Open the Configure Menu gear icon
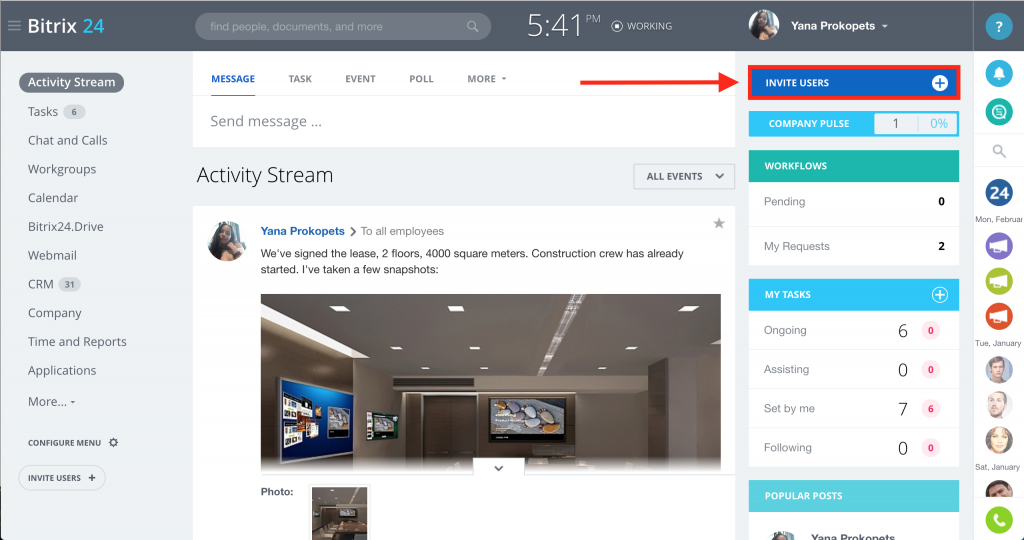Image resolution: width=1024 pixels, height=540 pixels. (x=114, y=442)
